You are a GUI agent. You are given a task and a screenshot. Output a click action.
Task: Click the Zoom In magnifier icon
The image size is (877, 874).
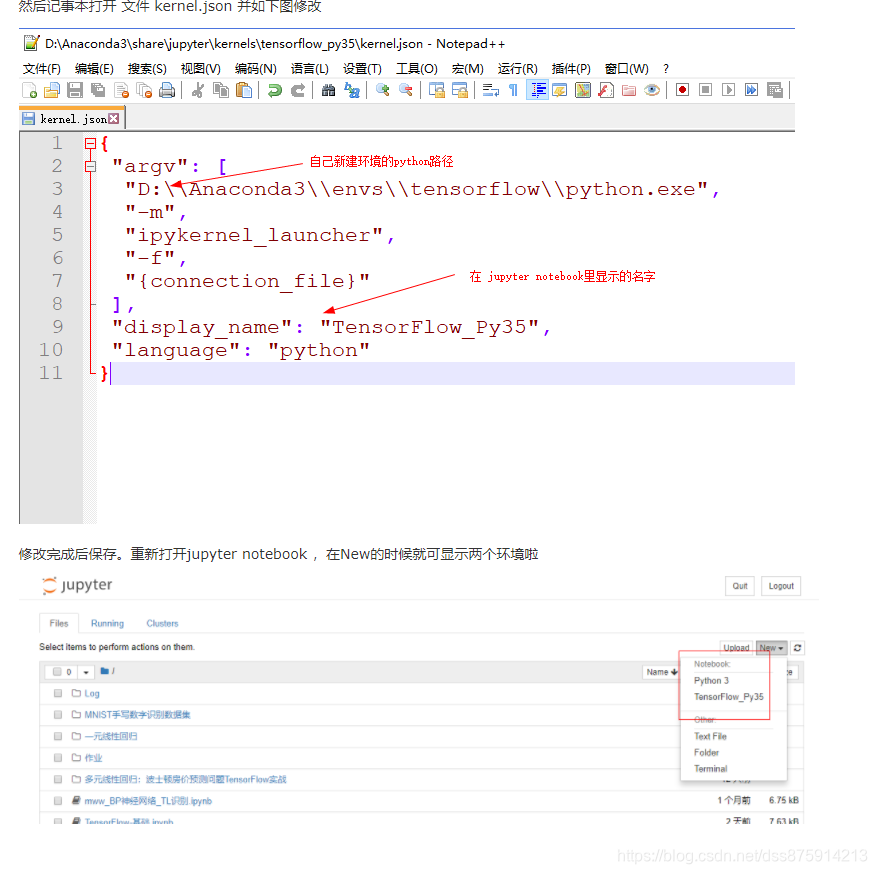[383, 90]
